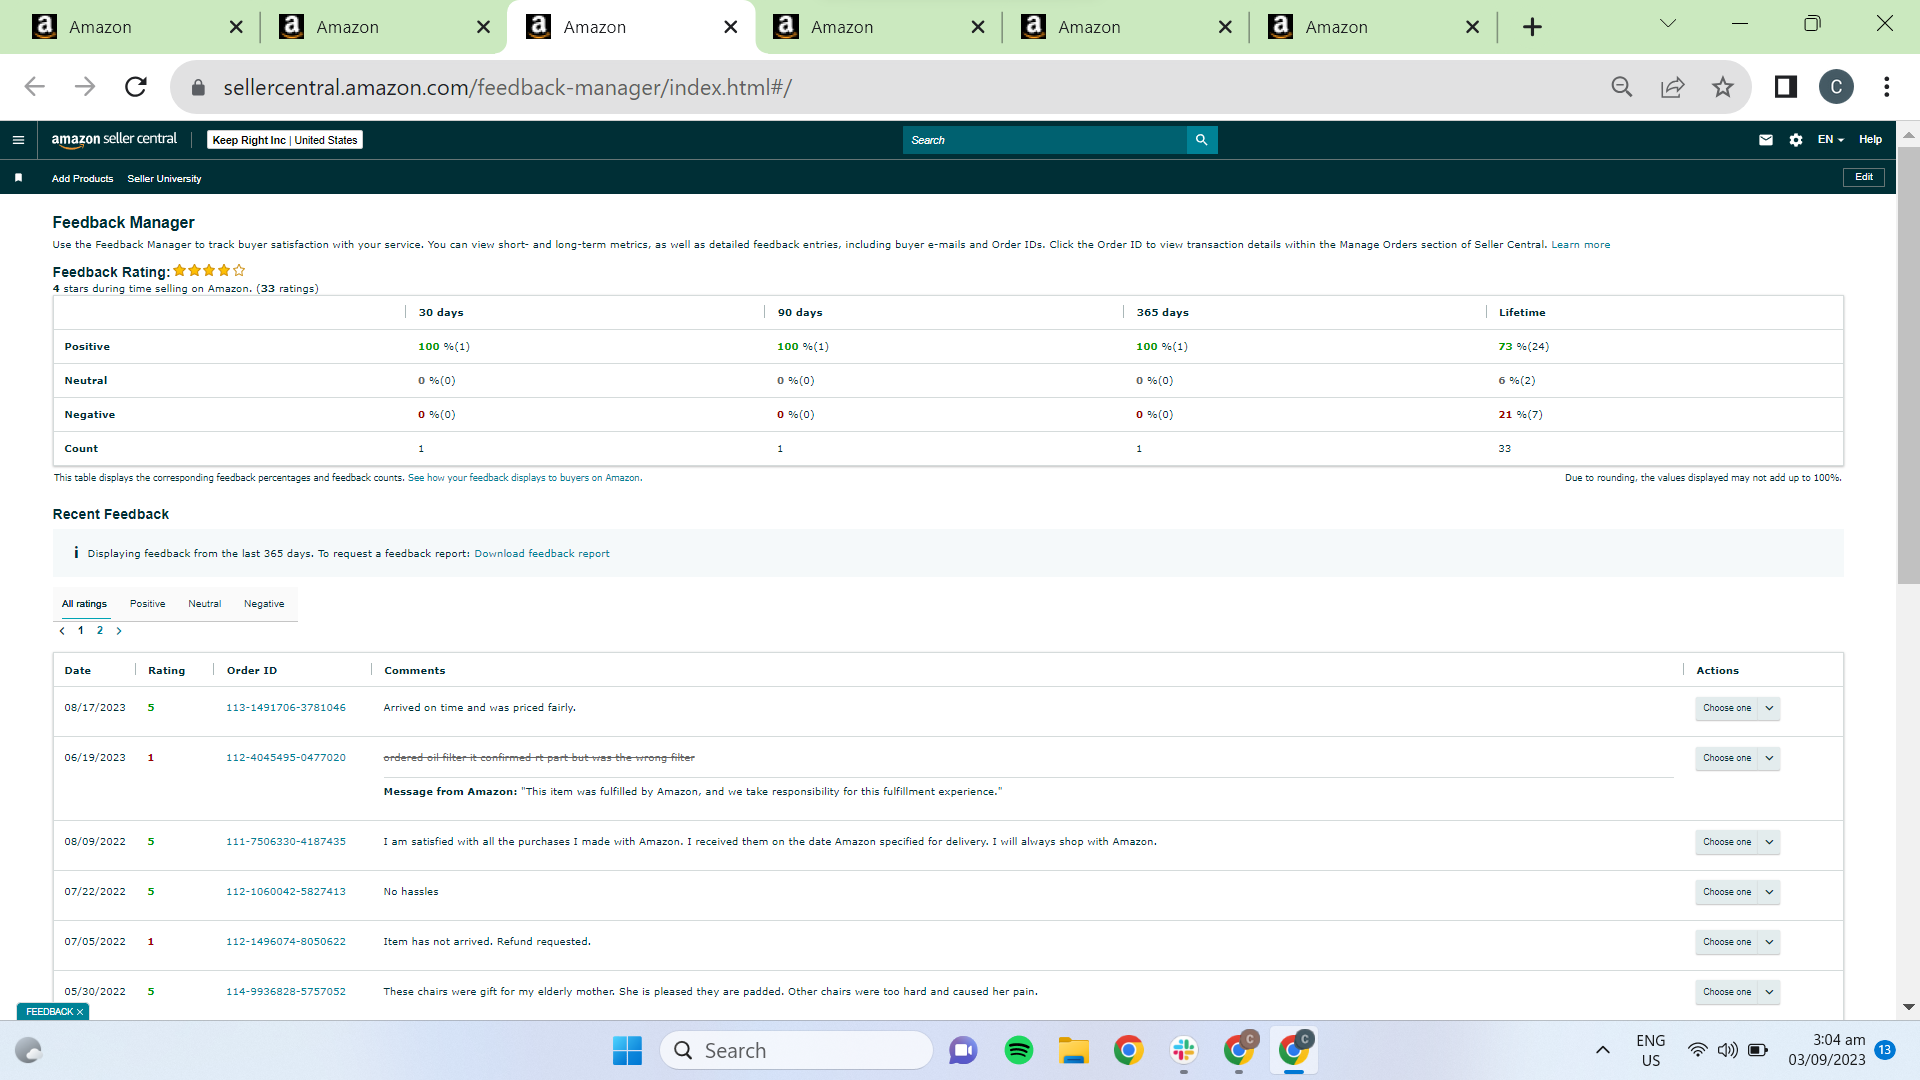This screenshot has width=1920, height=1080.
Task: Open order 113-1491706-3781046
Action: (x=286, y=708)
